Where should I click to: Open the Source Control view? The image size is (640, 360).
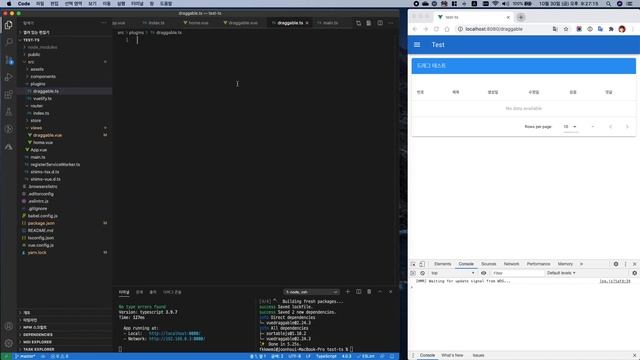[x=9, y=60]
